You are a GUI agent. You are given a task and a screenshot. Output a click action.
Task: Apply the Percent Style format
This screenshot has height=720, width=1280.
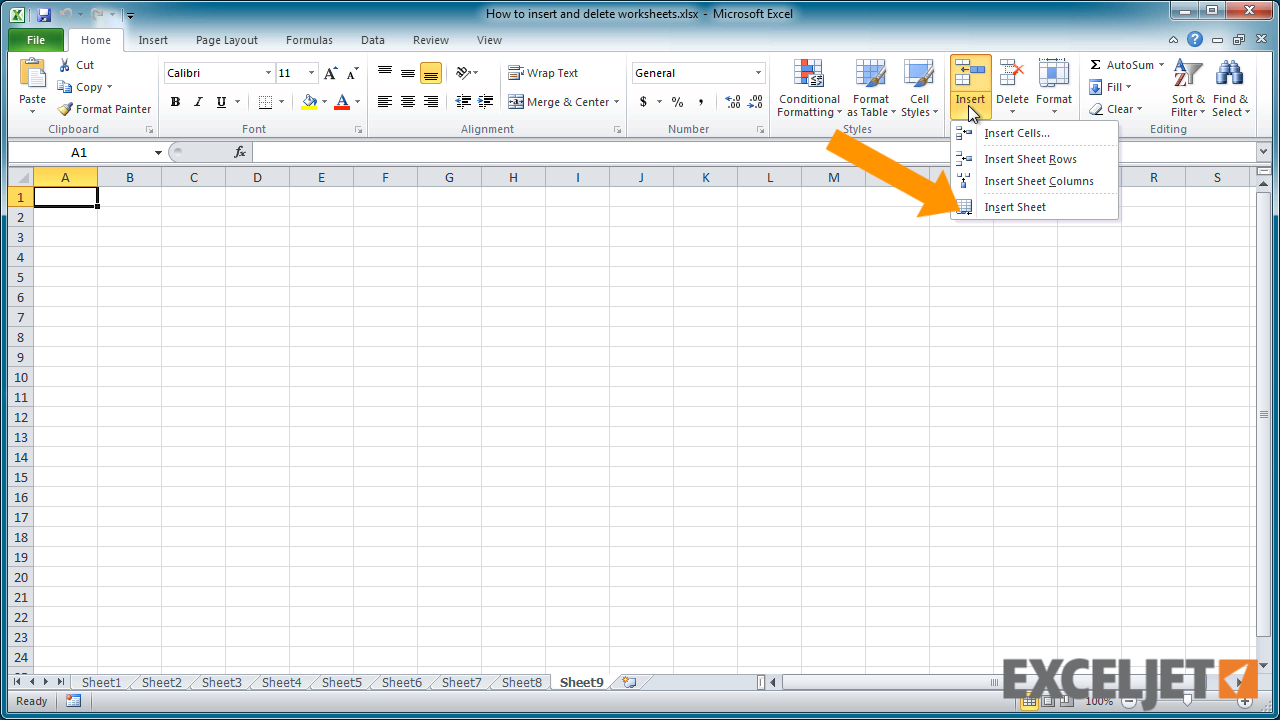(677, 102)
